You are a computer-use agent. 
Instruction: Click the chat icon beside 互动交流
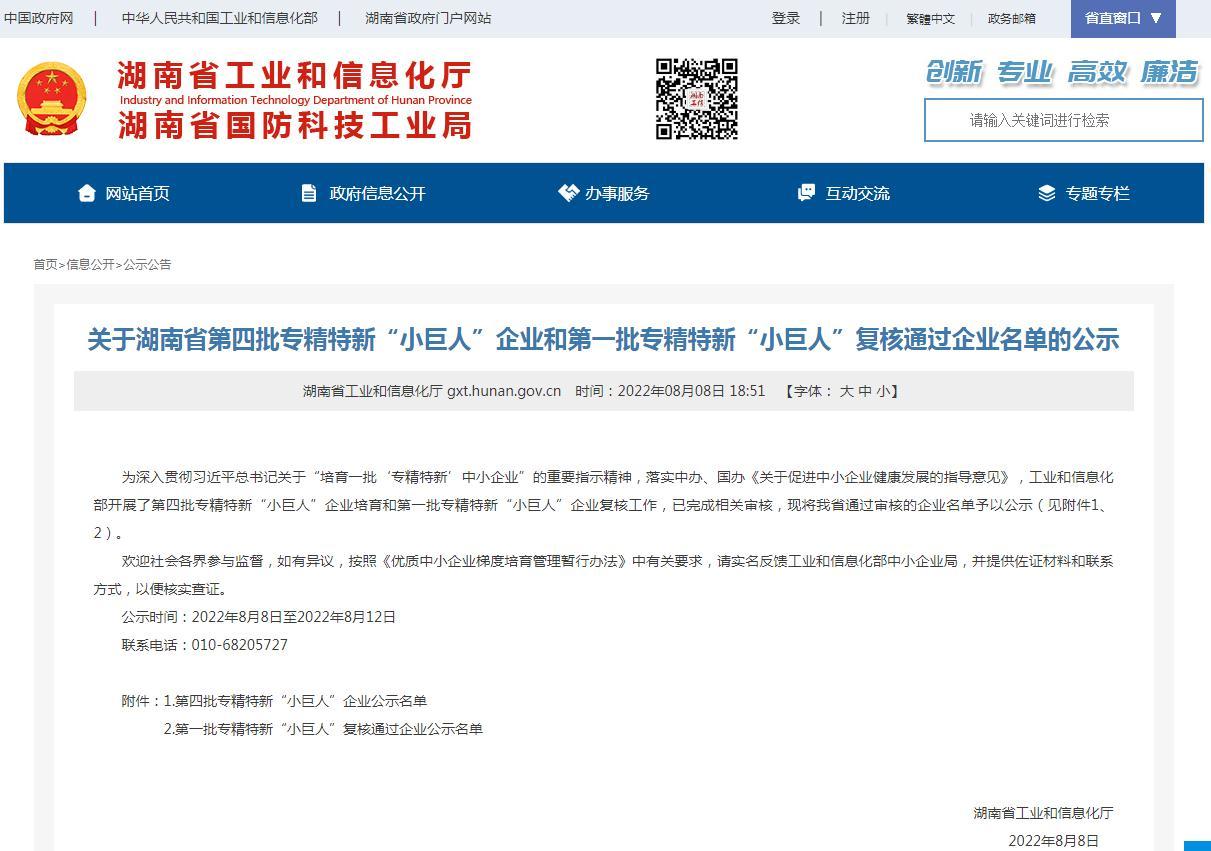[x=806, y=193]
